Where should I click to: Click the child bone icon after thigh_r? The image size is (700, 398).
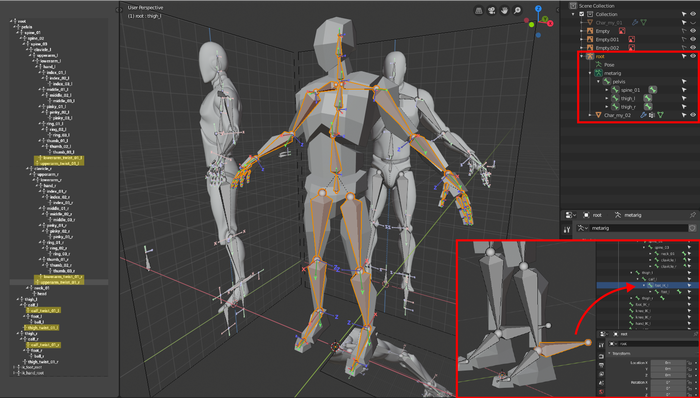648,107
